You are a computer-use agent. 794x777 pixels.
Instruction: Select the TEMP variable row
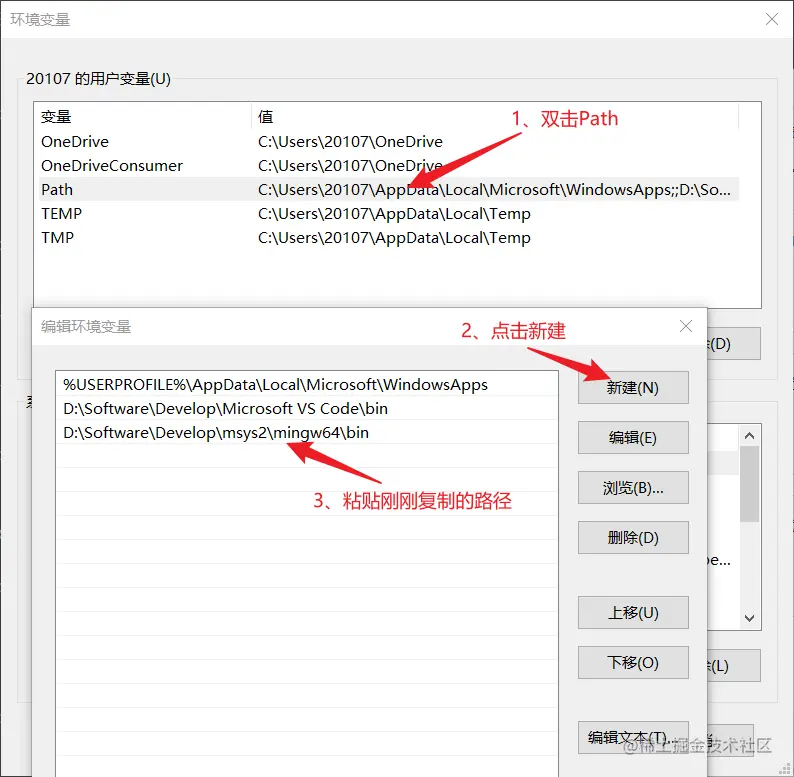[x=389, y=214]
